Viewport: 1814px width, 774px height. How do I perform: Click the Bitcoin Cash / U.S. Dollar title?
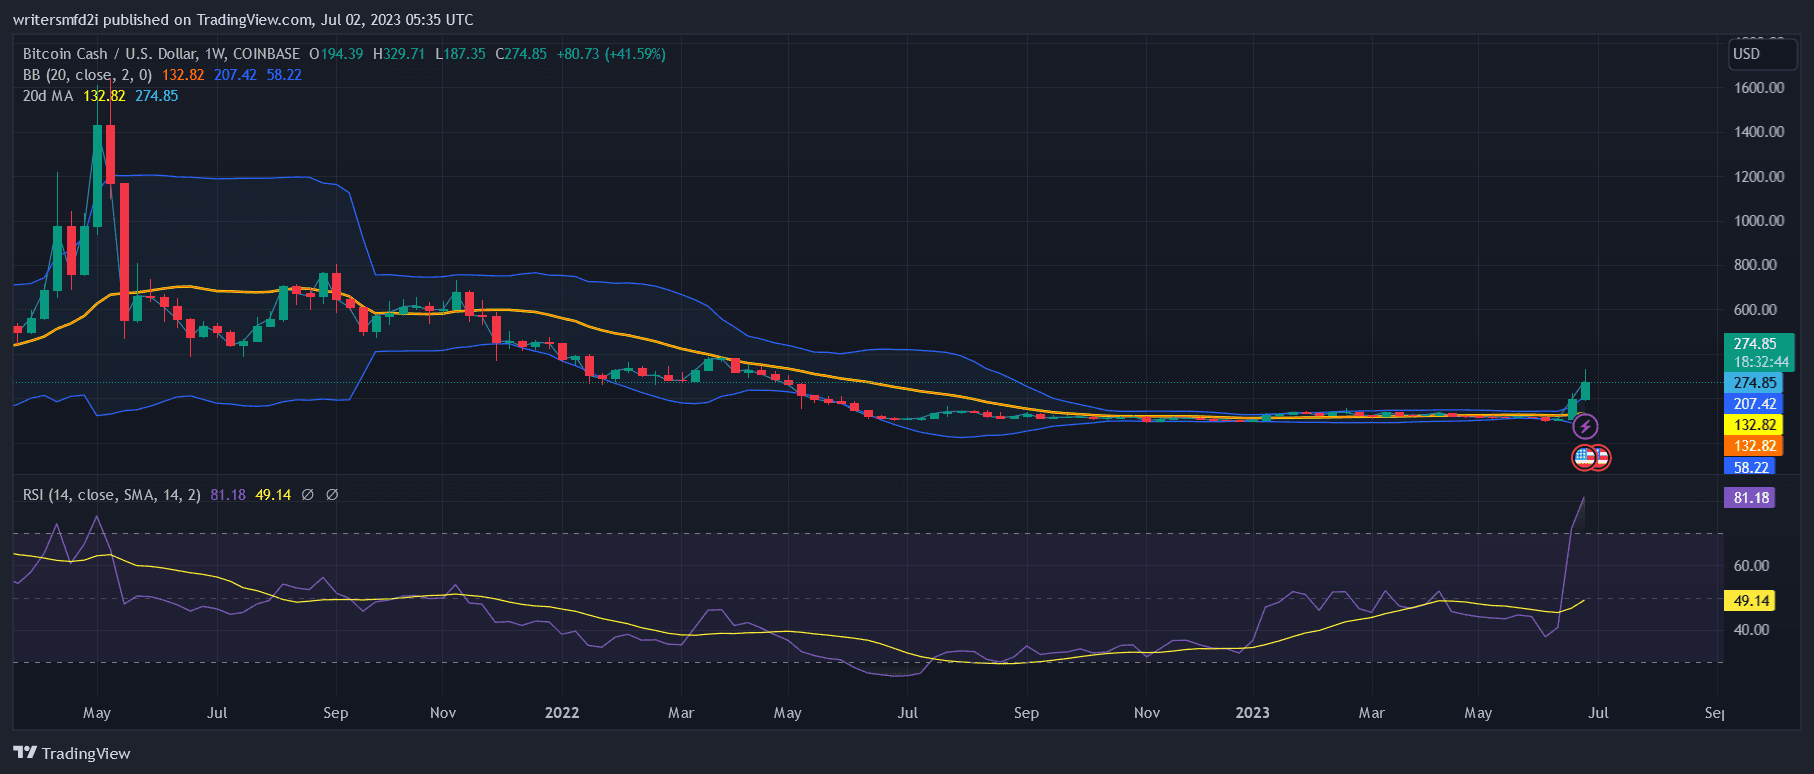point(161,54)
